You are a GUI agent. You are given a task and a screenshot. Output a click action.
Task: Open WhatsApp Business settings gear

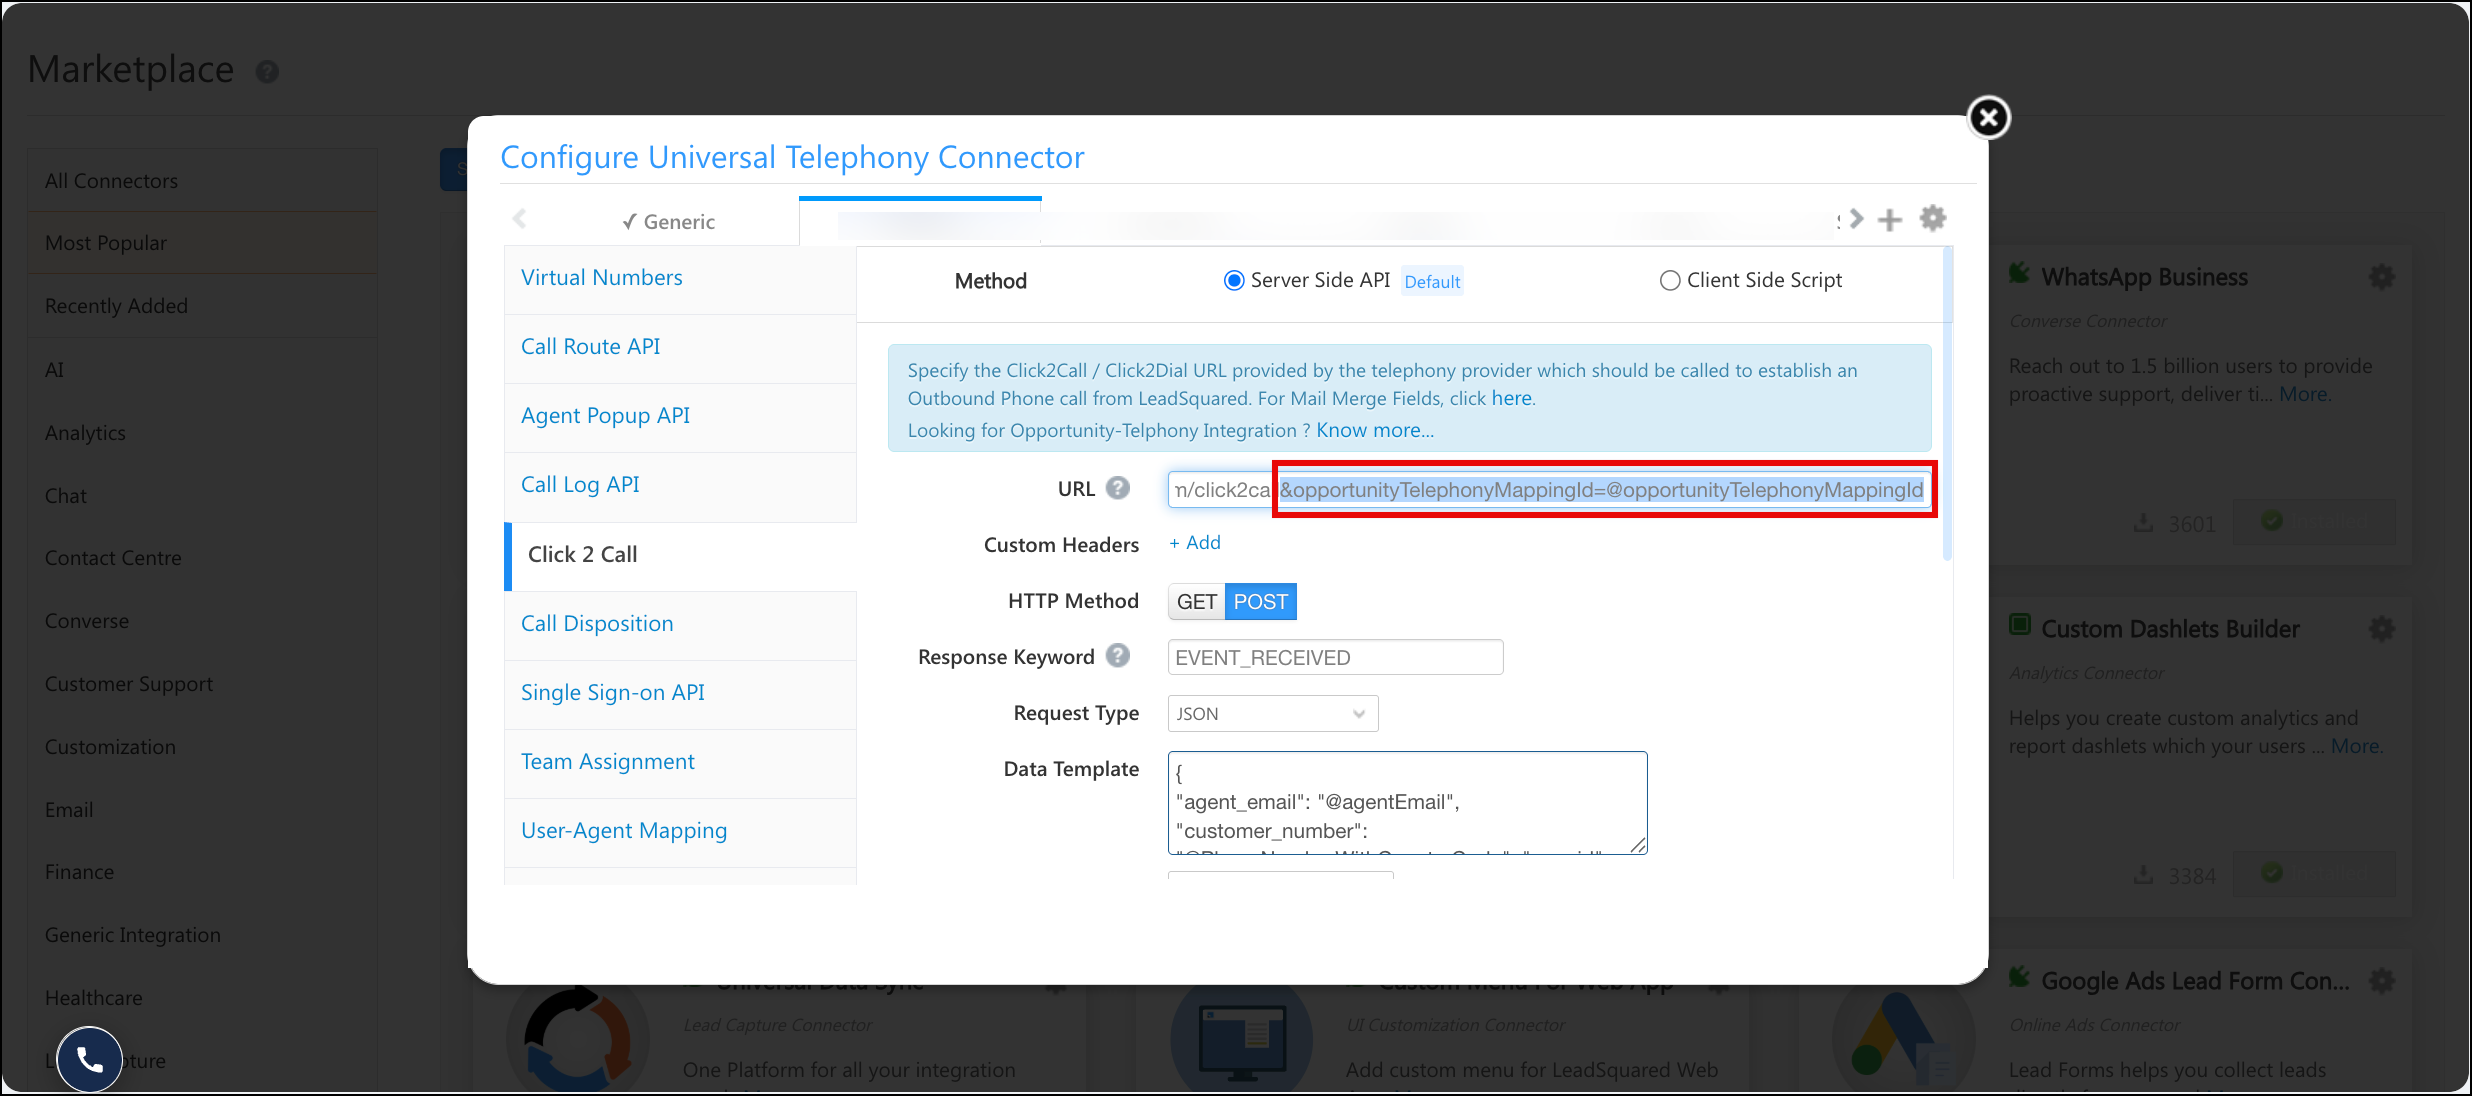[x=2382, y=277]
